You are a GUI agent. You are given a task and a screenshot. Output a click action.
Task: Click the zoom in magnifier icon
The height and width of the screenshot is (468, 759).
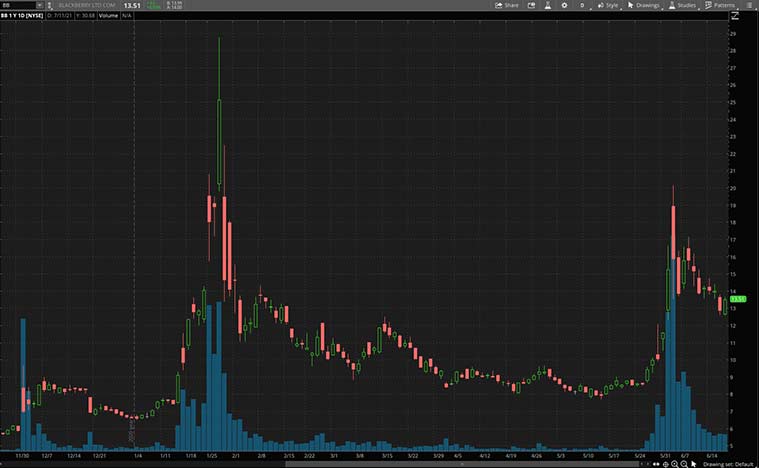[x=675, y=464]
